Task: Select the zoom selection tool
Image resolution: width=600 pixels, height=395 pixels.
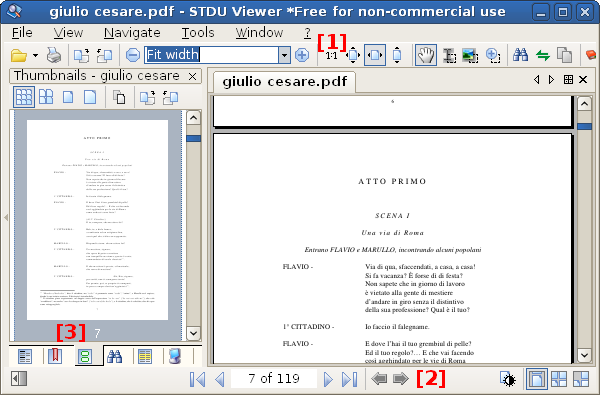Action: point(493,55)
